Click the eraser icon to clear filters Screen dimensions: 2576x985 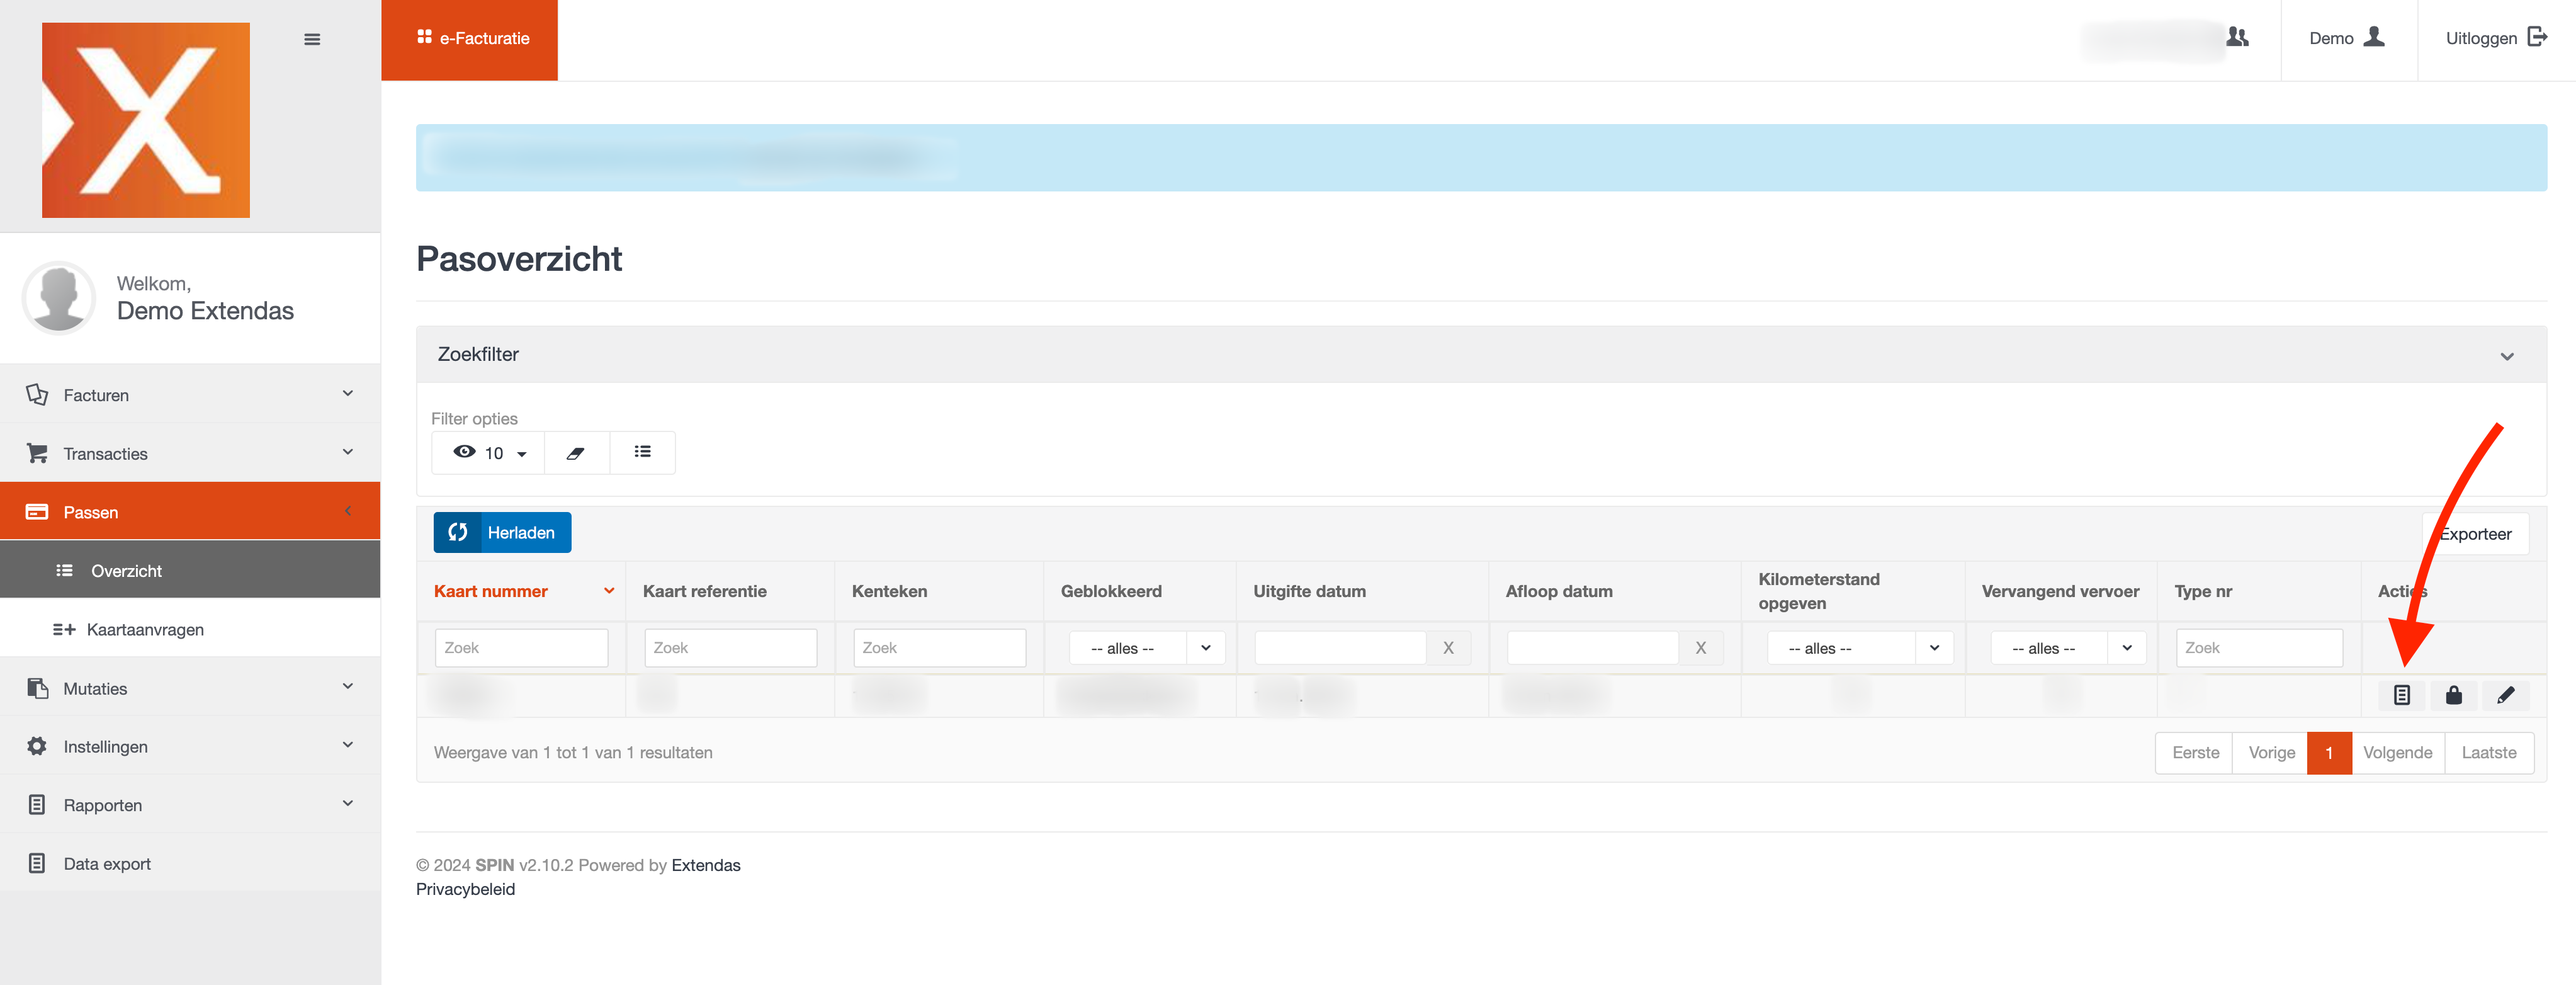point(575,453)
